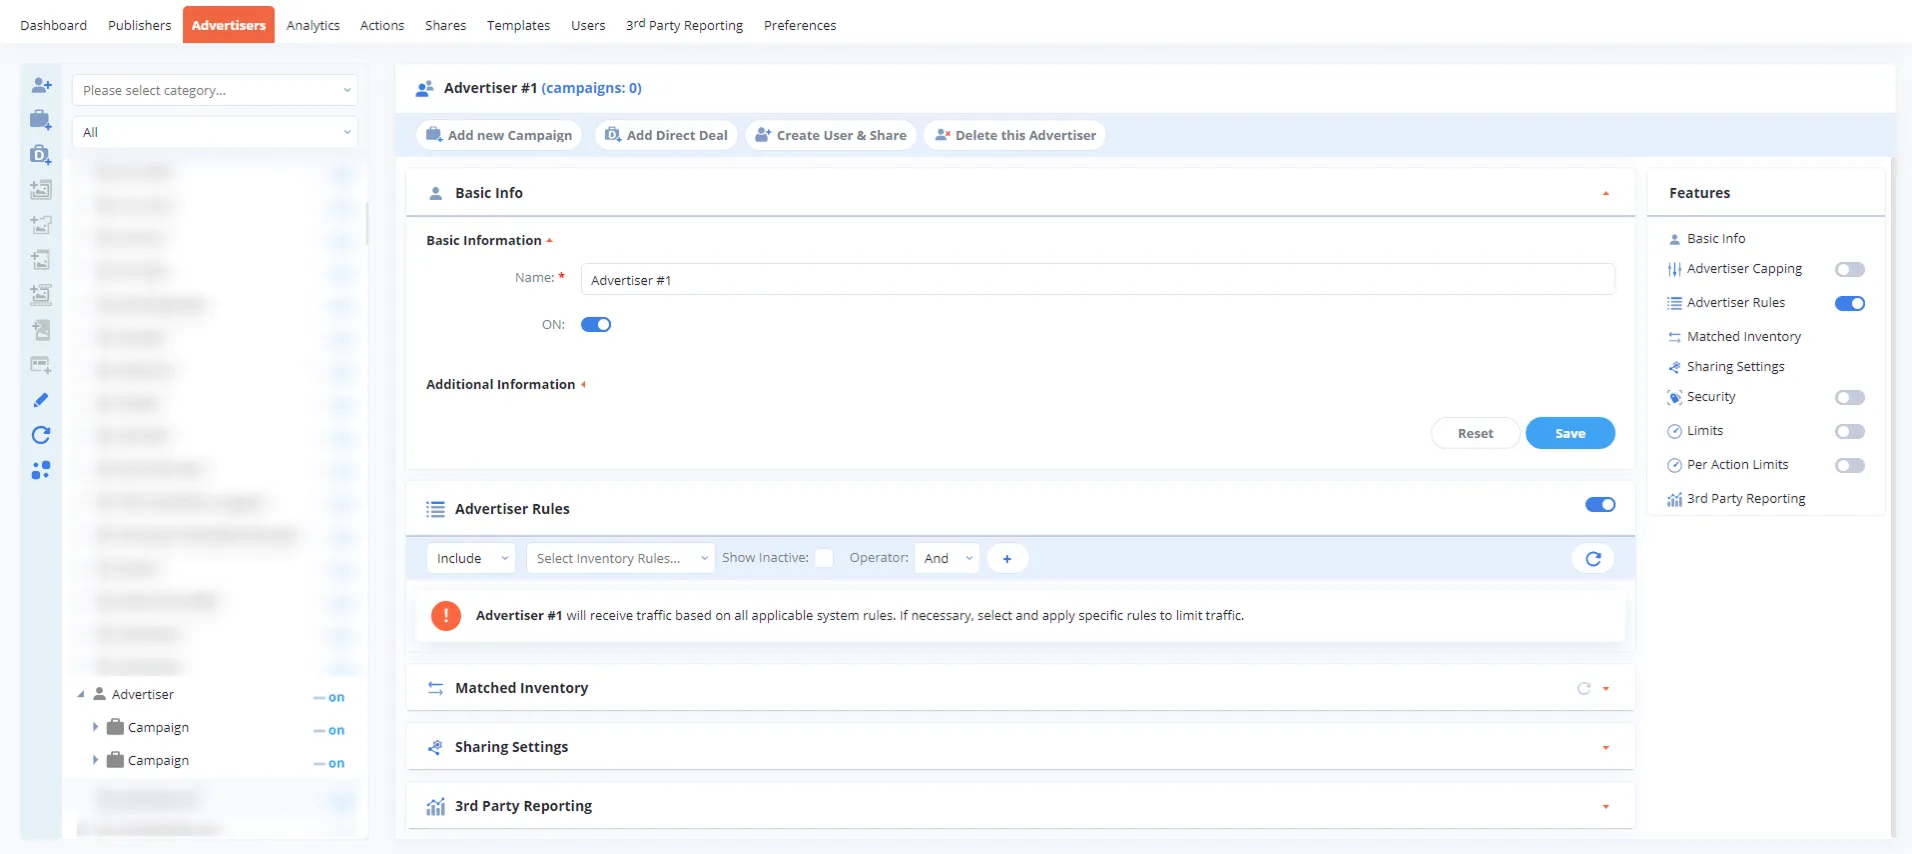The height and width of the screenshot is (854, 1912).
Task: Disable the Advertiser Rules section header switch
Action: [1600, 505]
